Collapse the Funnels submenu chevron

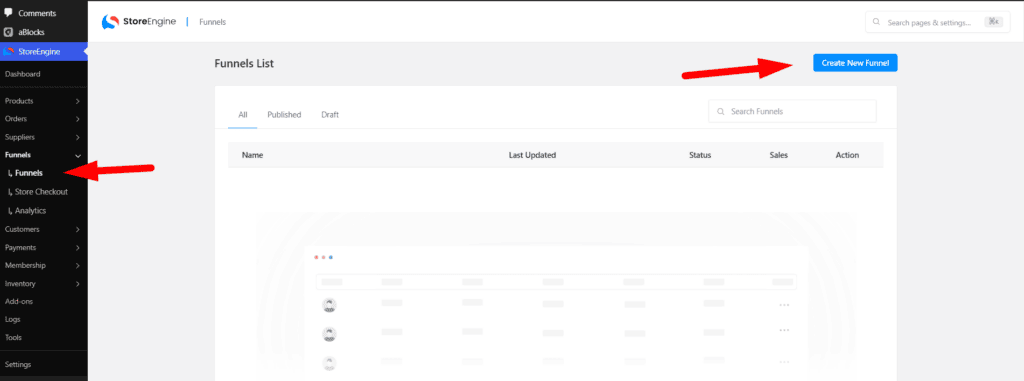tap(78, 156)
